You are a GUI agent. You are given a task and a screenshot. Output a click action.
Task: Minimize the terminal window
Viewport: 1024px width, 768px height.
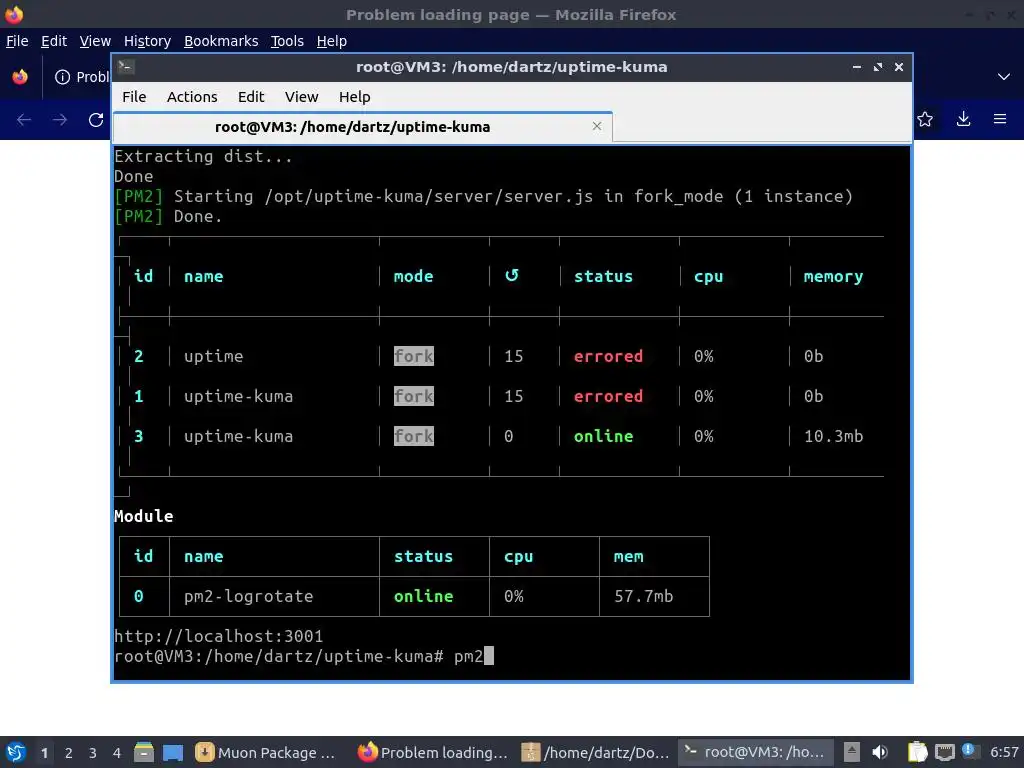click(857, 67)
